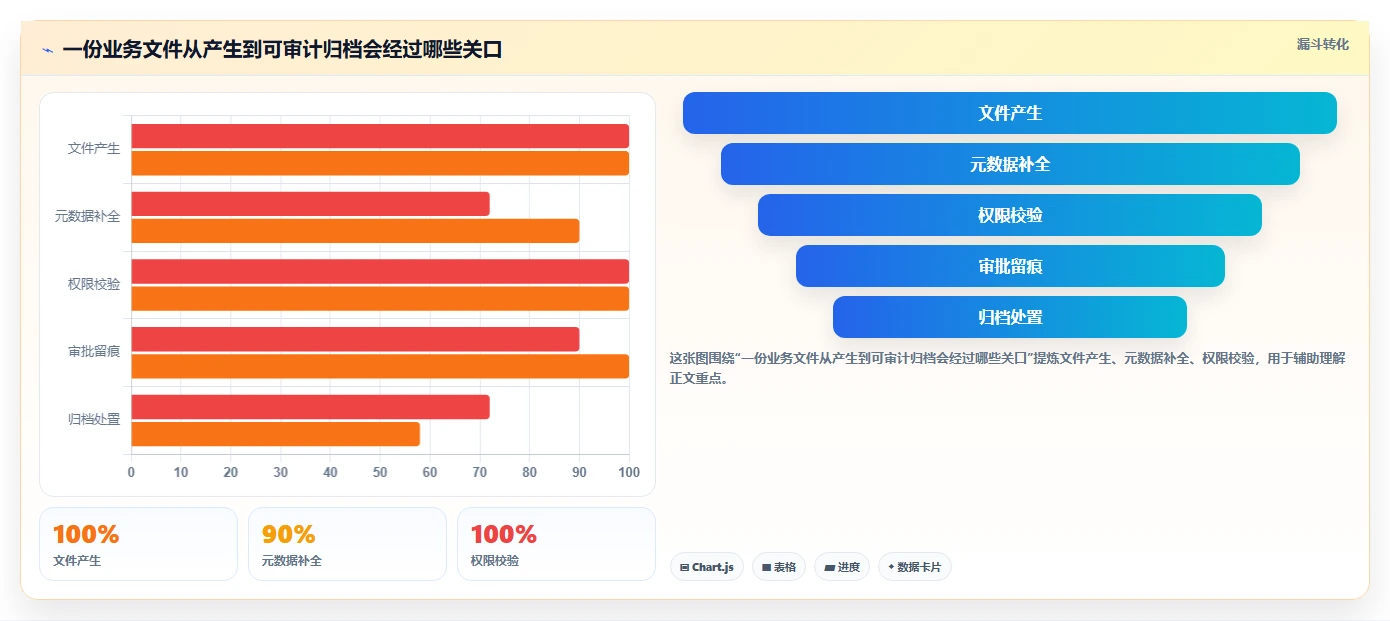Open the 90% 元数据补全 data card
This screenshot has height=621, width=1390.
tap(347, 544)
